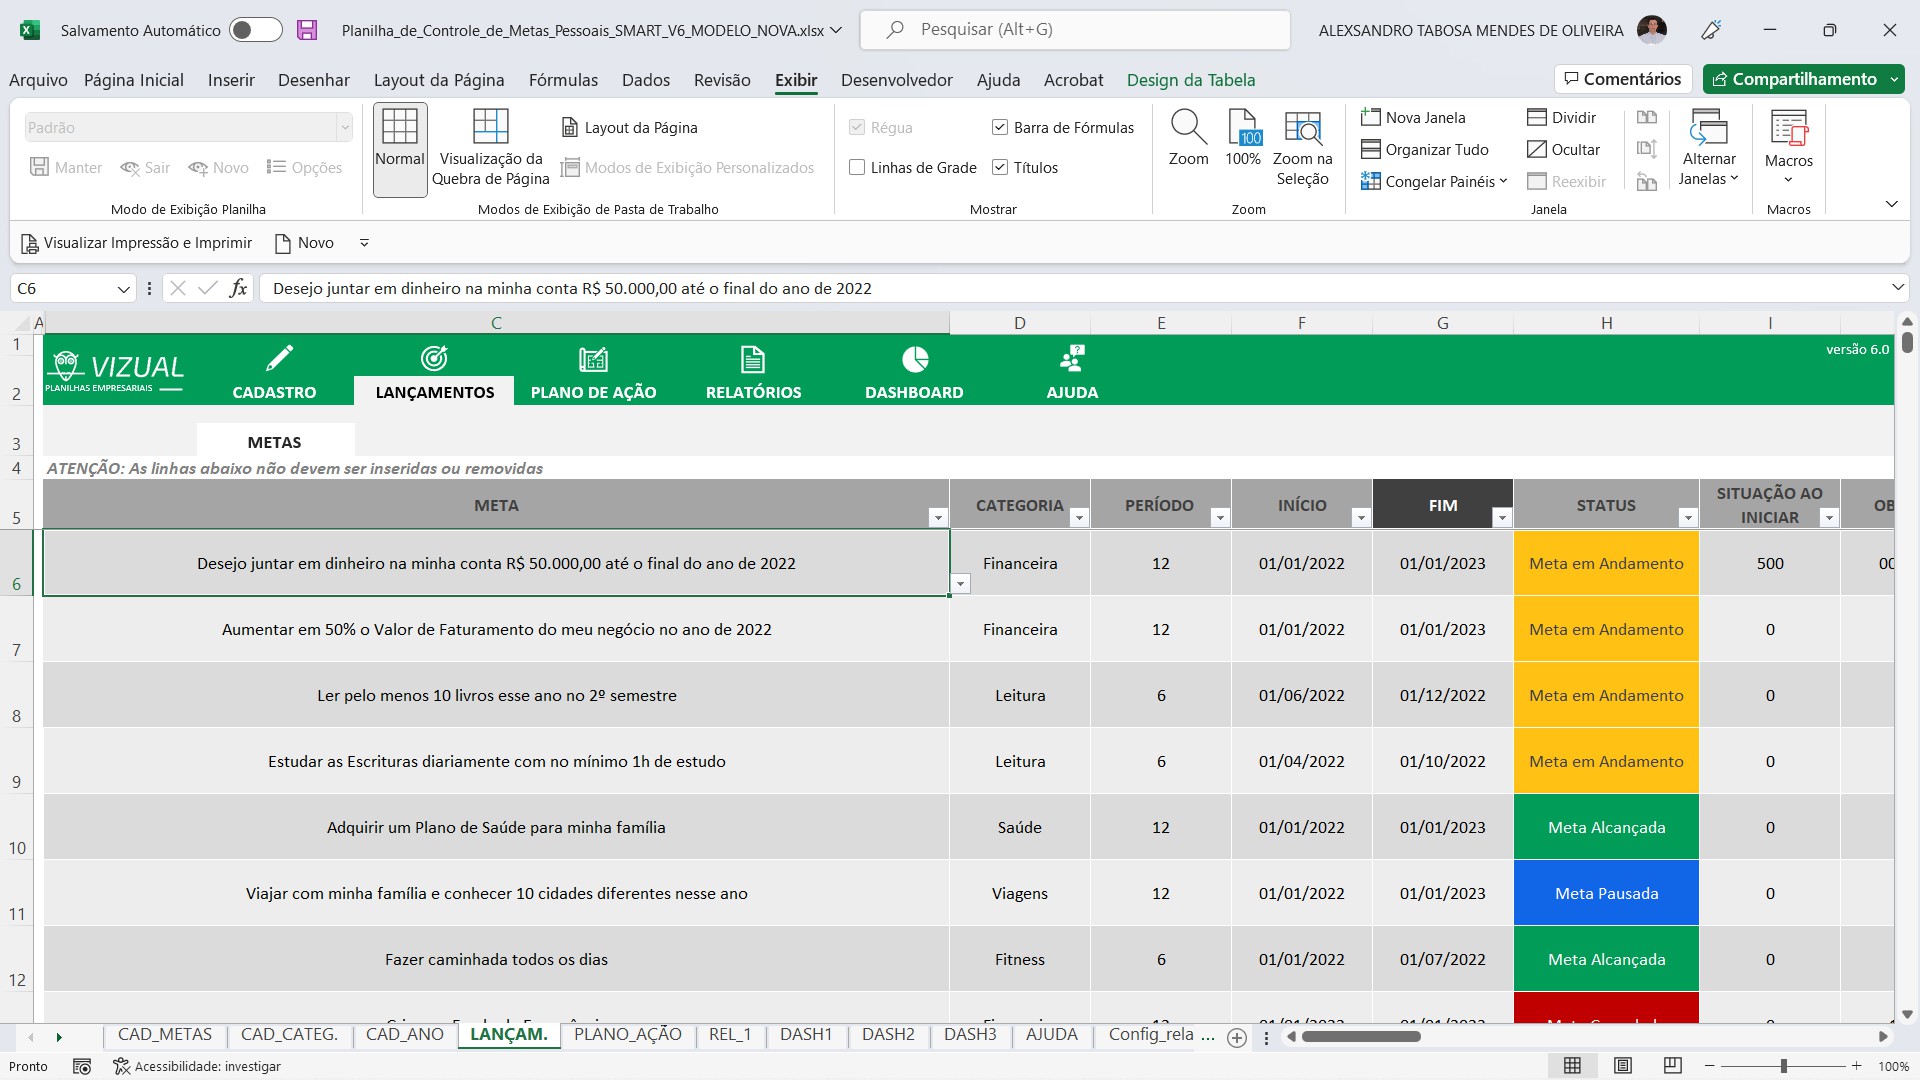1920x1080 pixels.
Task: Expand the Name Box dropdown arrow
Action: pos(123,289)
